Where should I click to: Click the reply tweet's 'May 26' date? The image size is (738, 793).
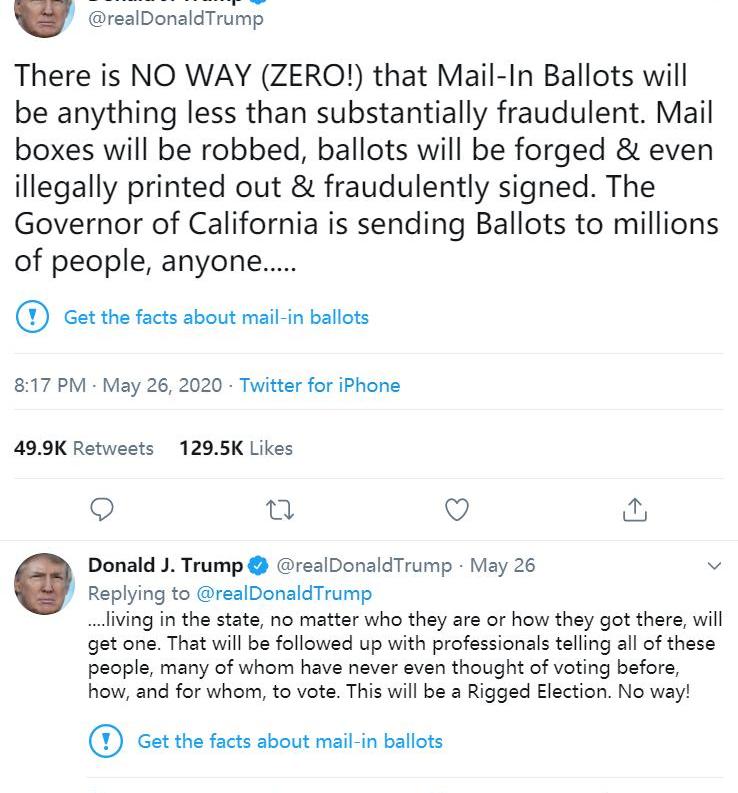pos(502,565)
